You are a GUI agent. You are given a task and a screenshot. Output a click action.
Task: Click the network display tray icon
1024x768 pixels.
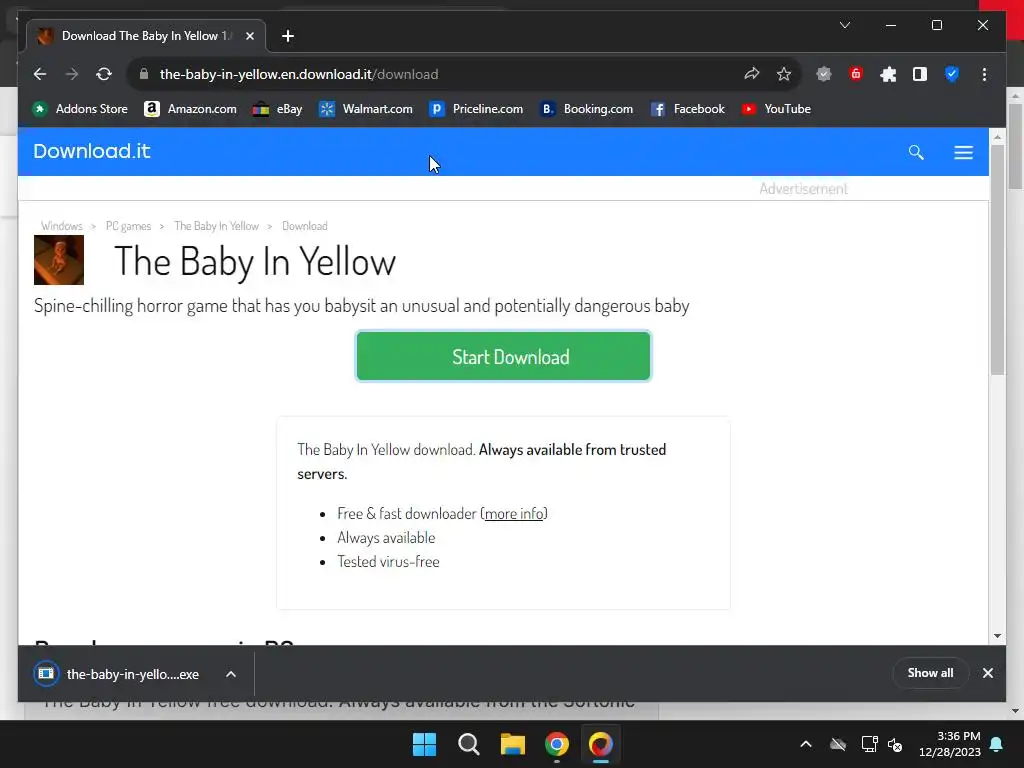(x=869, y=744)
